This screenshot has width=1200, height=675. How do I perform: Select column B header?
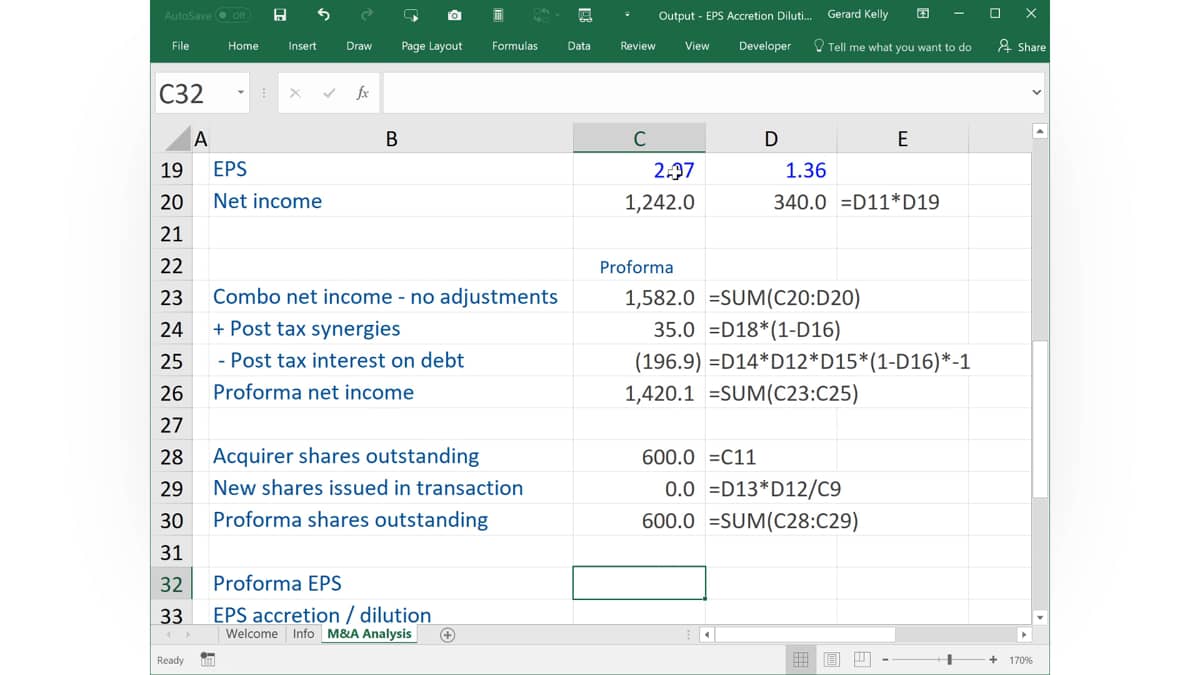click(x=391, y=139)
